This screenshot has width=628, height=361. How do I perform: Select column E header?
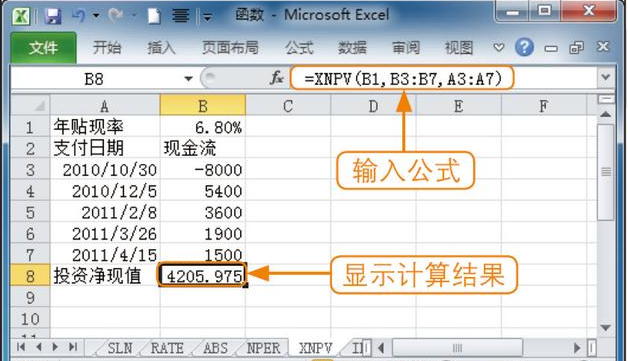click(x=459, y=106)
